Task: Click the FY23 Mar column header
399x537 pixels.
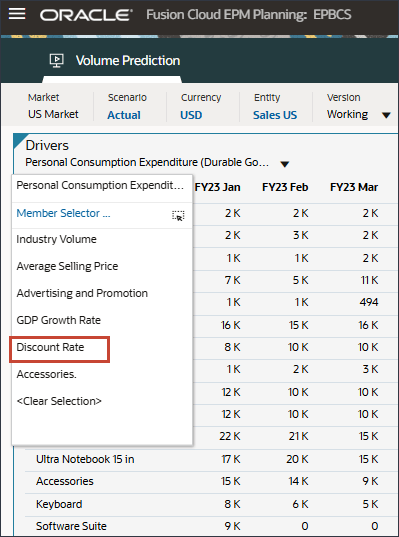Action: point(354,187)
